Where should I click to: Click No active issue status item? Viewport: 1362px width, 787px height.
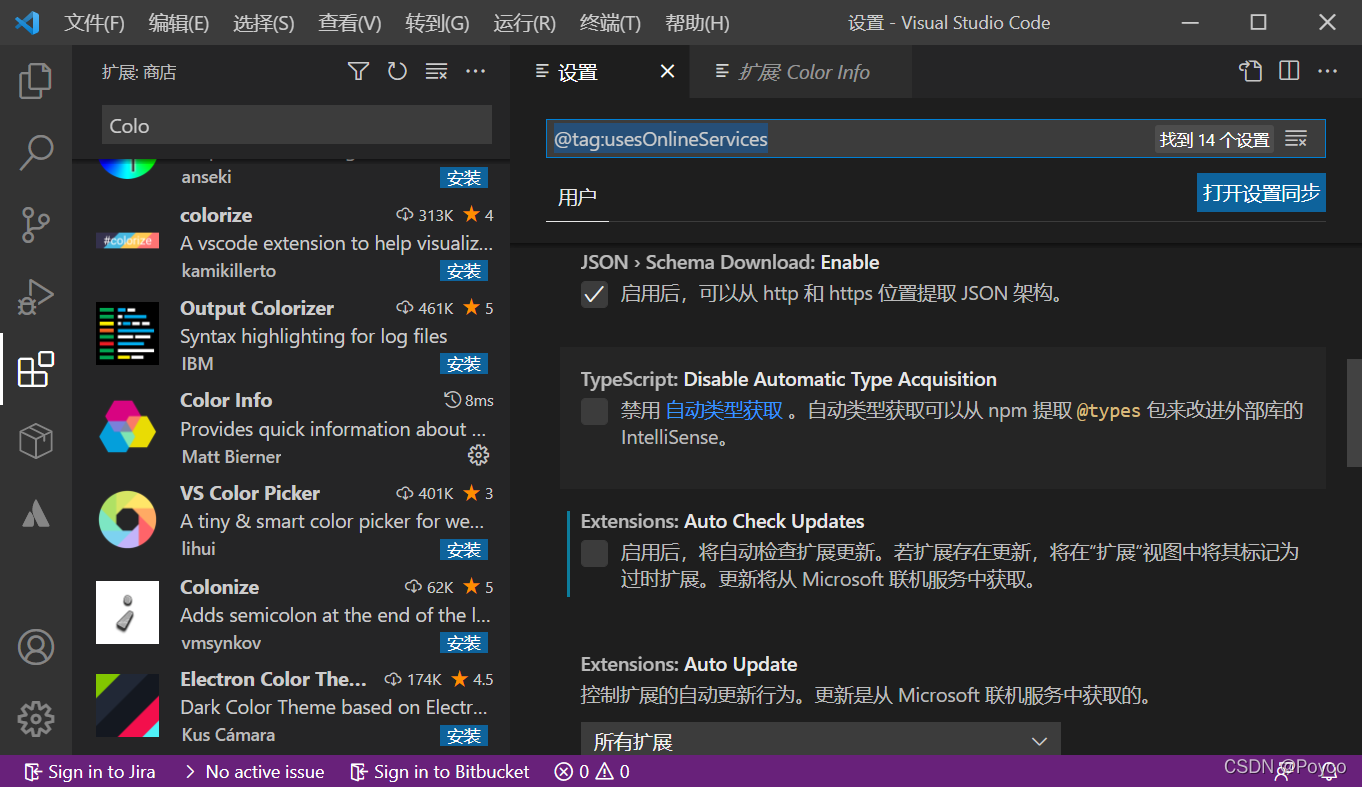254,772
